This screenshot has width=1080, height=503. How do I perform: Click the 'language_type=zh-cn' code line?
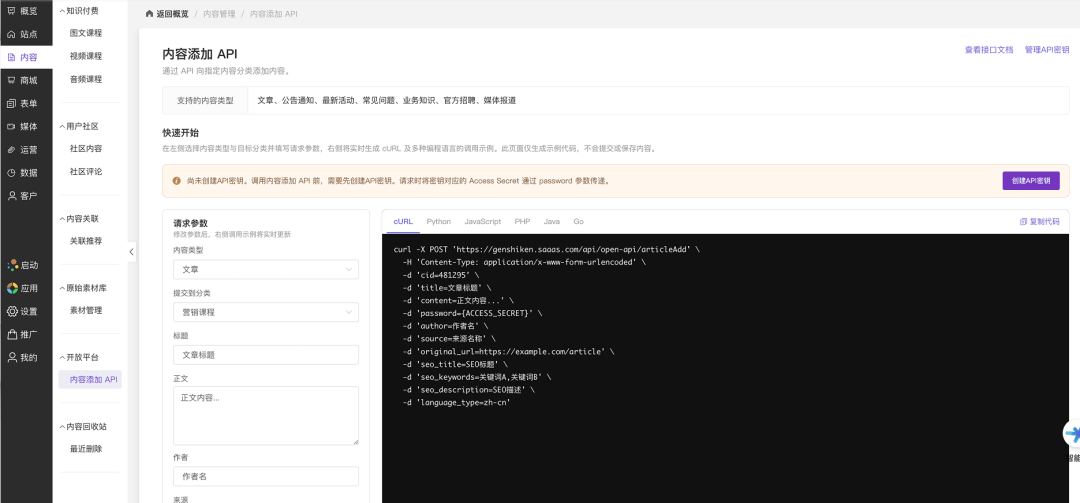coord(456,402)
